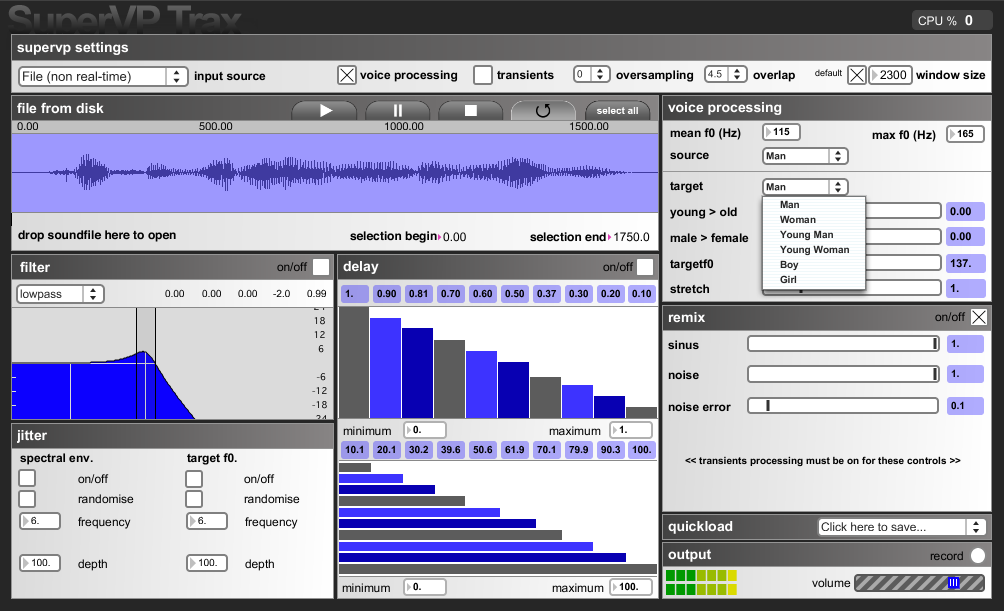Click the targetf0 value 137 box
The width and height of the screenshot is (1004, 611).
[x=965, y=263]
